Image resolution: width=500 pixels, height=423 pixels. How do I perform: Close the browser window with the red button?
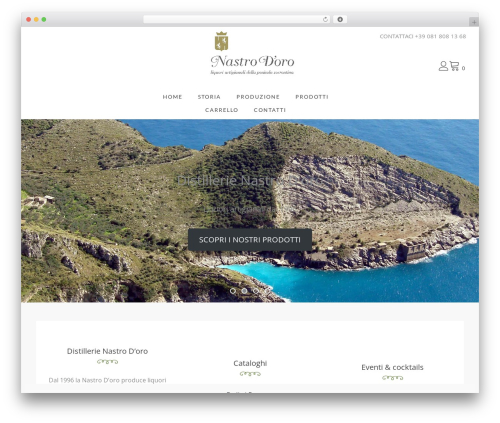[x=29, y=19]
